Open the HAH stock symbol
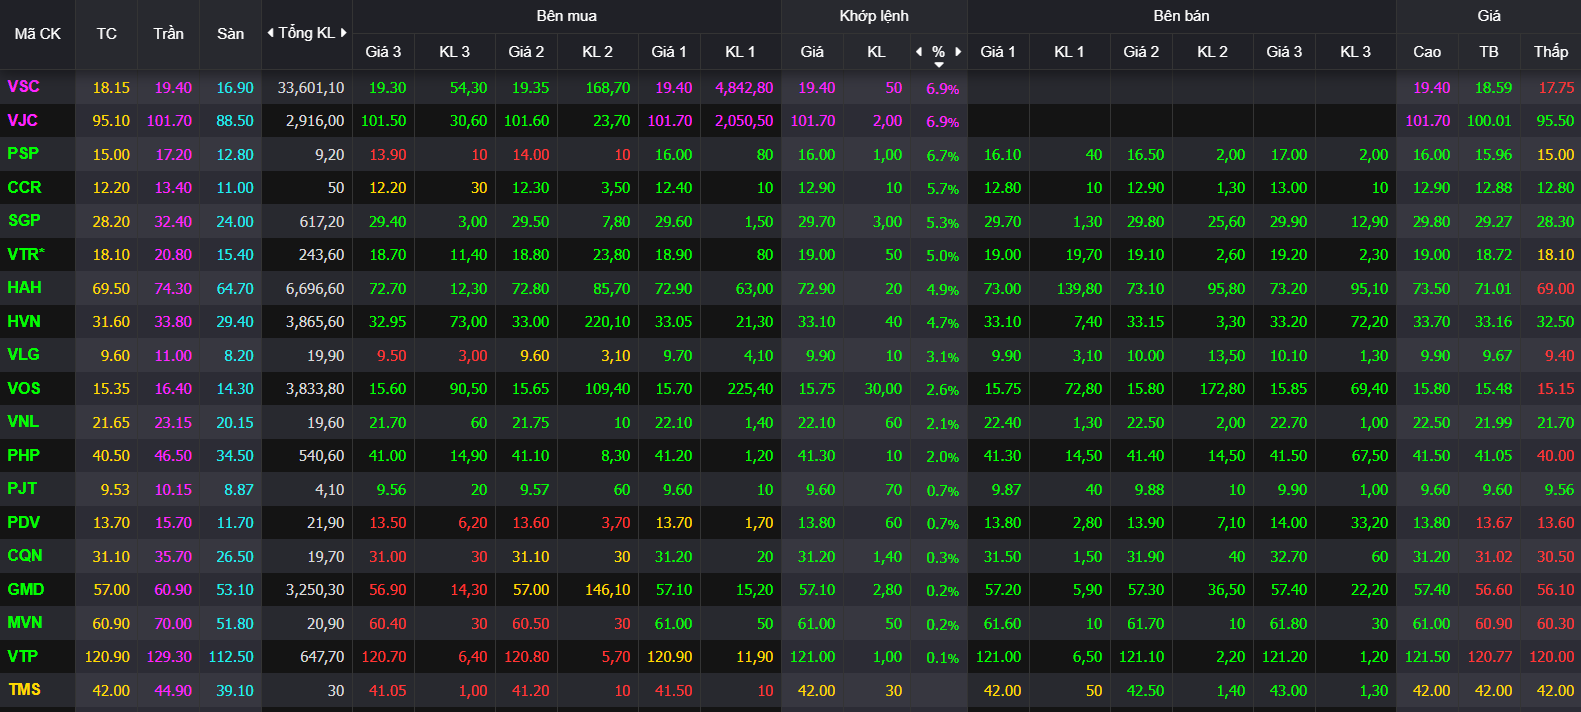Screen dimensions: 1581x712 (x=24, y=288)
